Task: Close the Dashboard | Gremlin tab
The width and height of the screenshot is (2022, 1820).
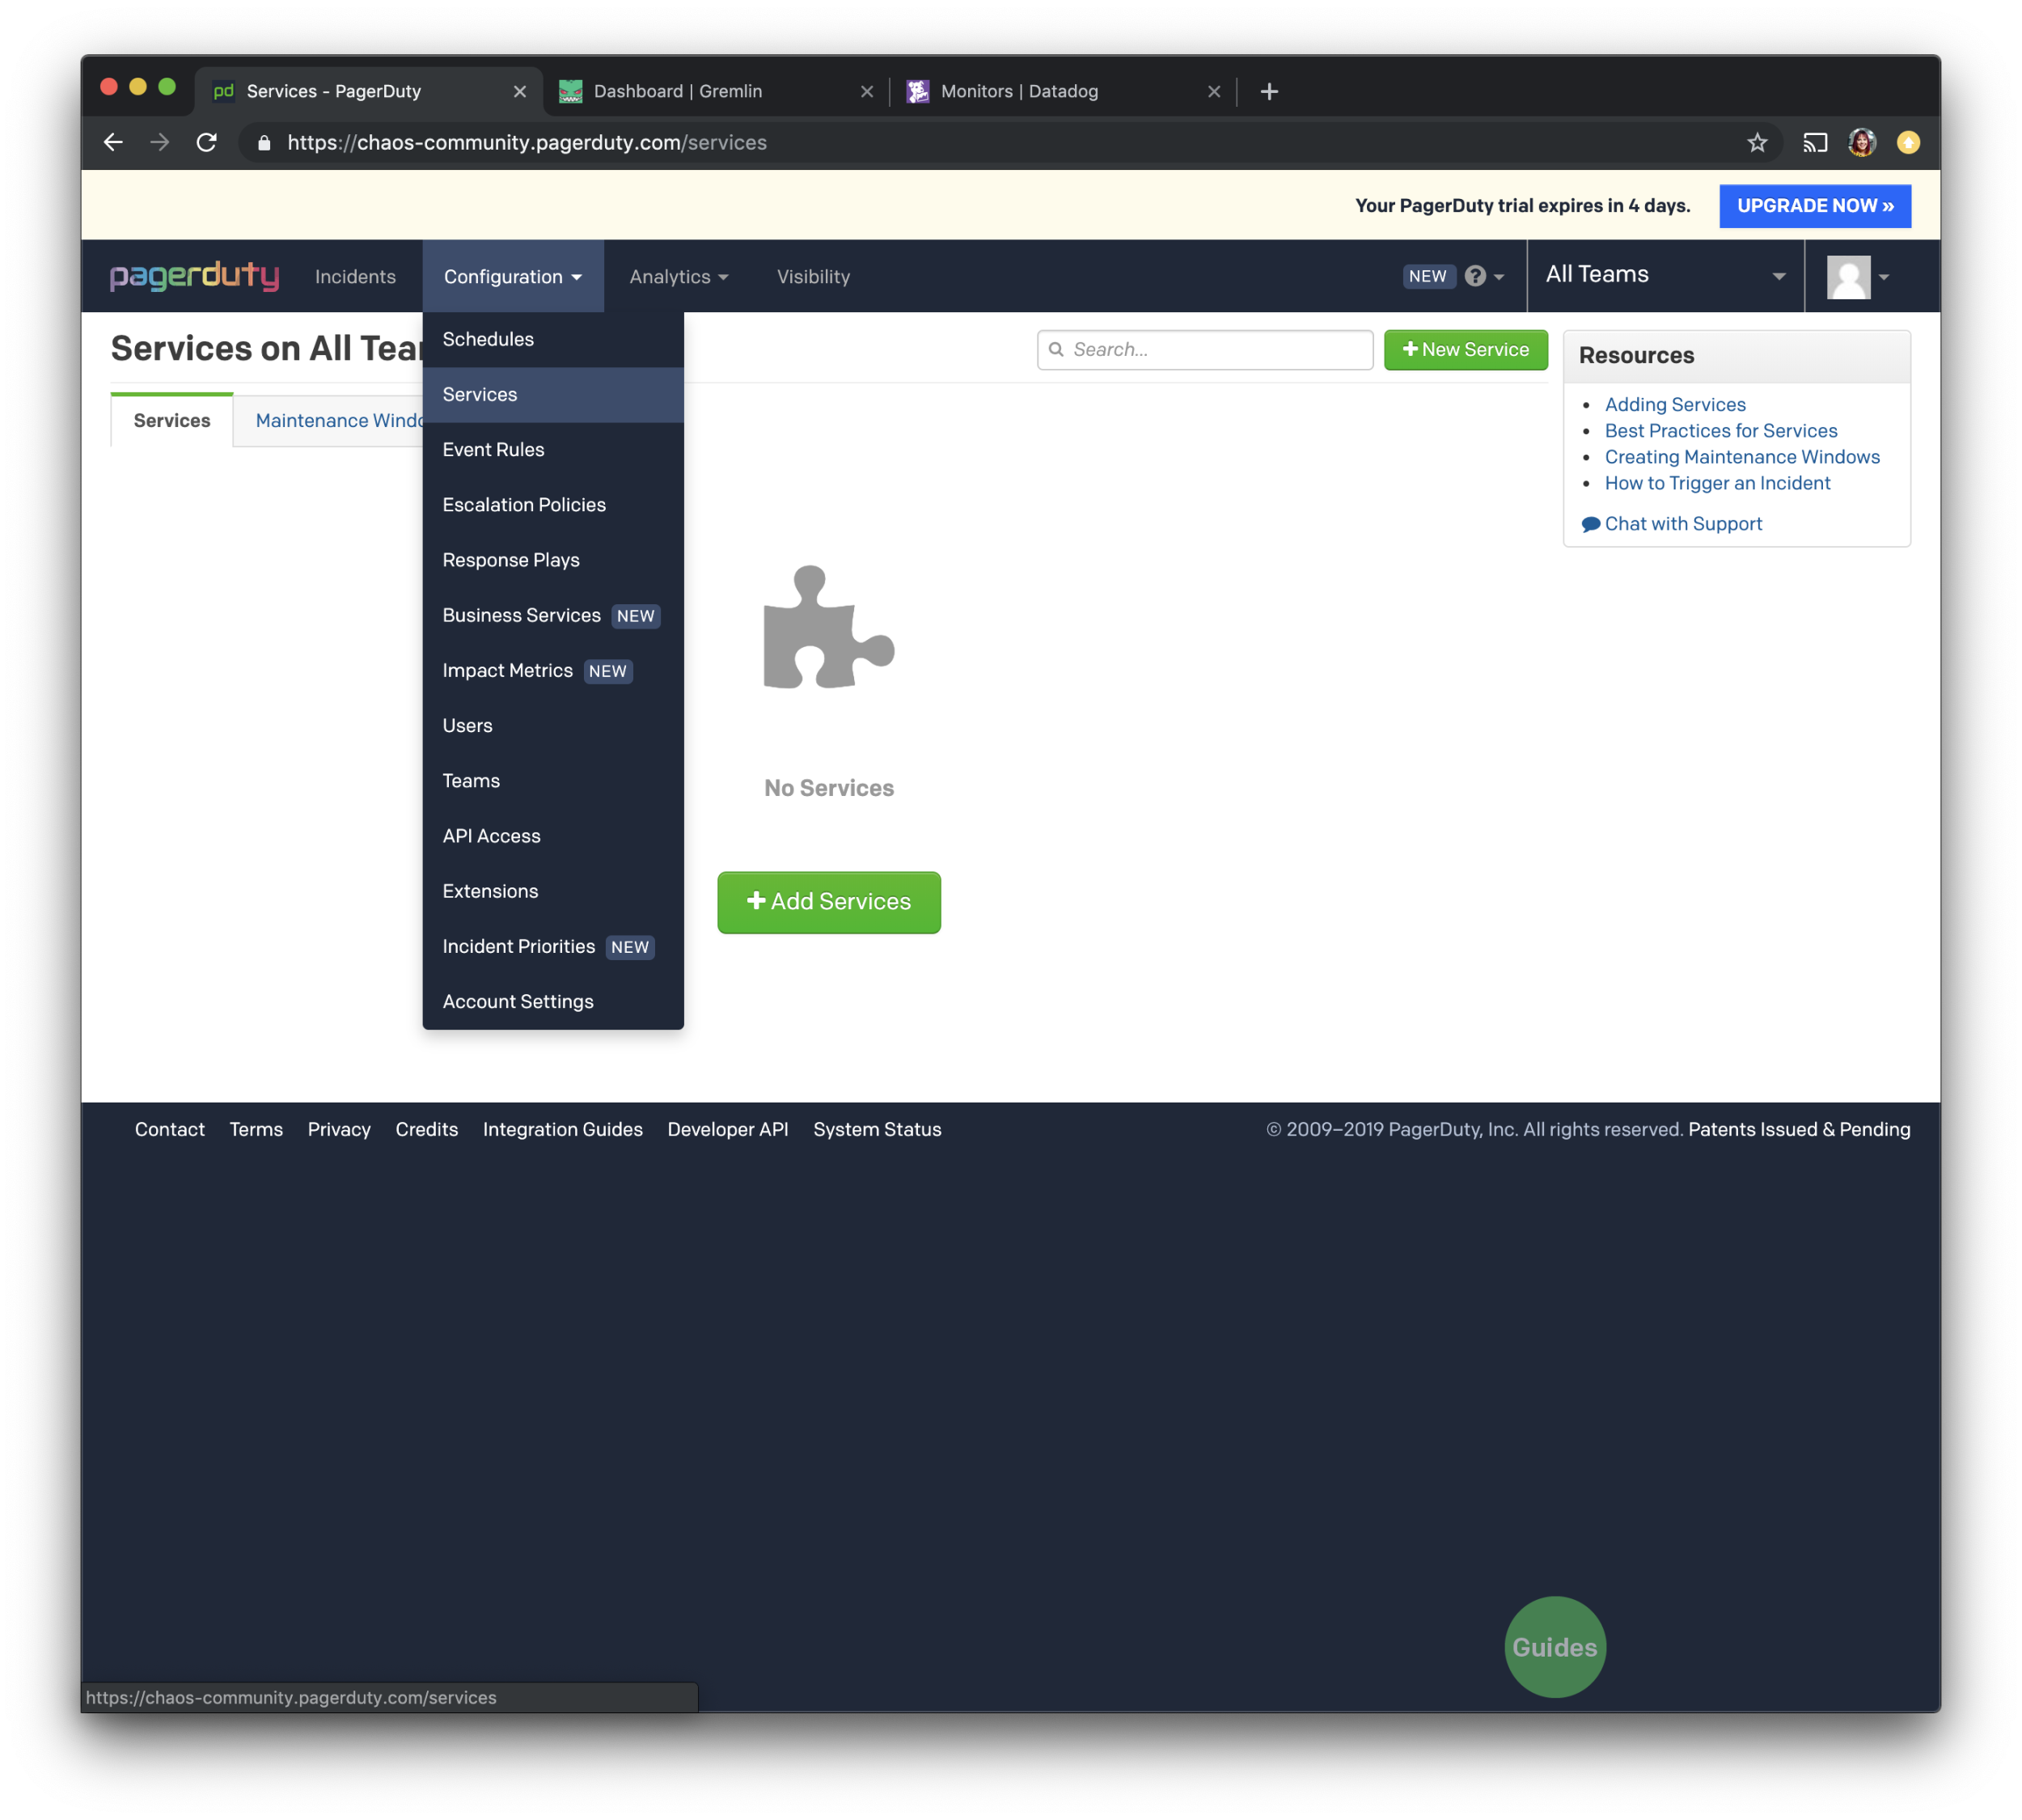Action: point(867,92)
